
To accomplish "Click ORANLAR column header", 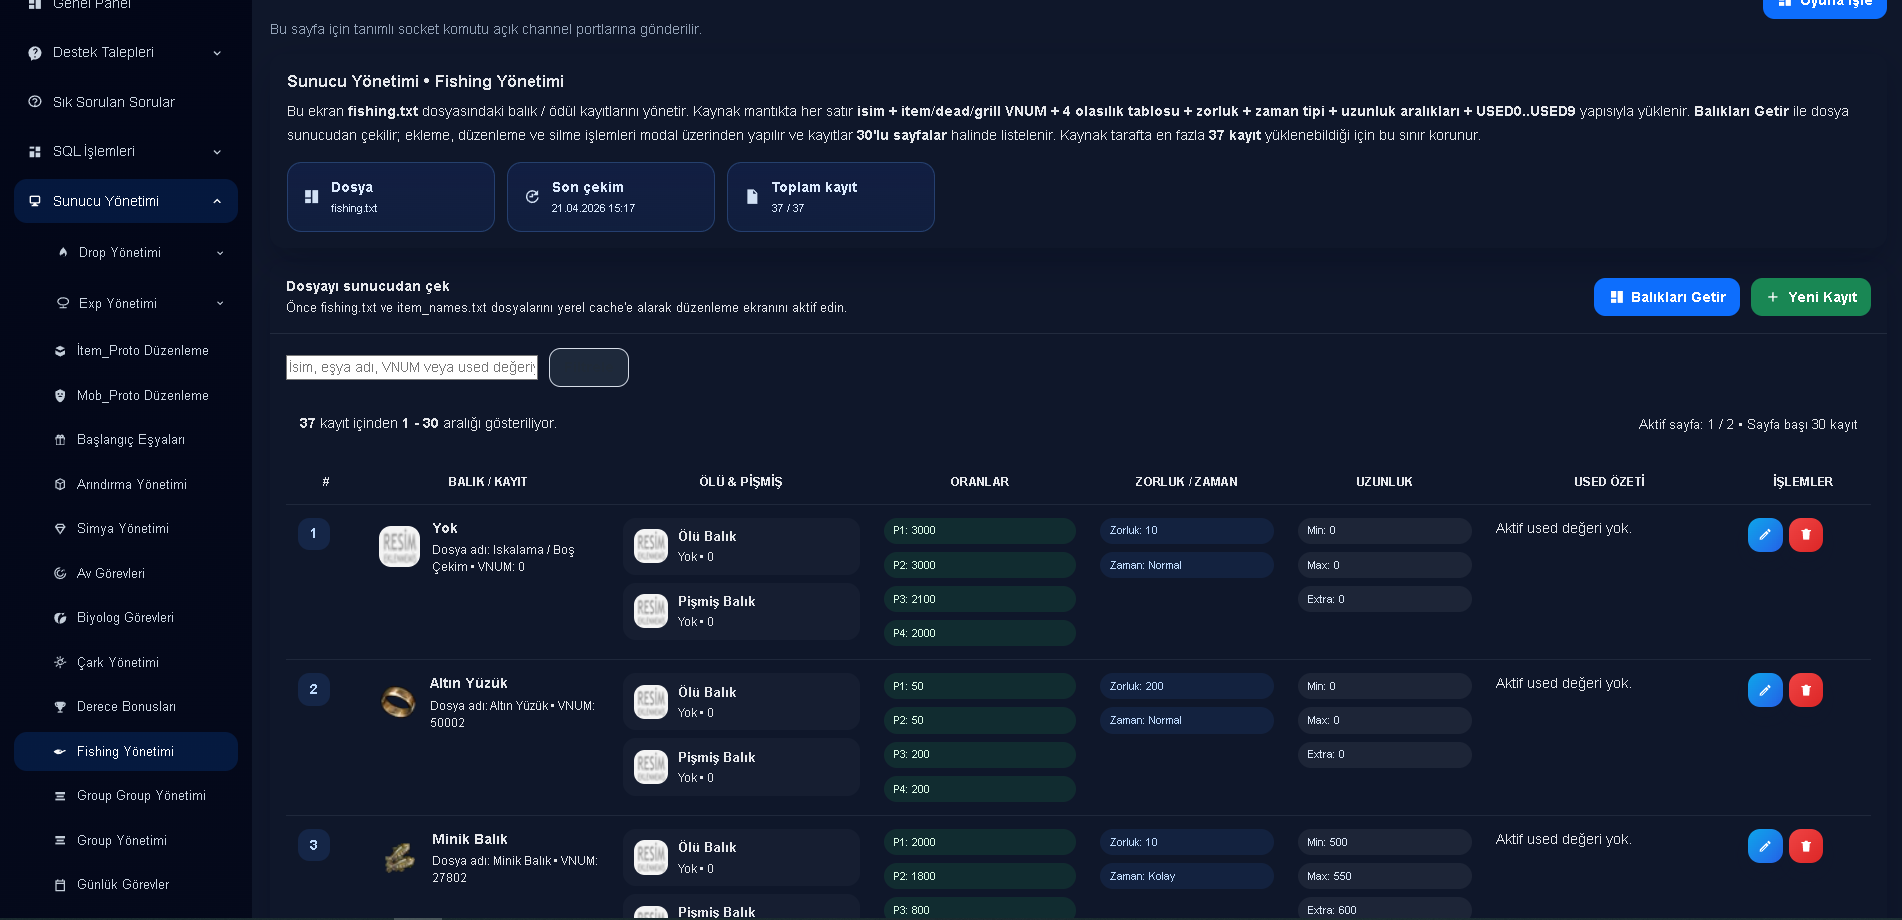I will (980, 482).
